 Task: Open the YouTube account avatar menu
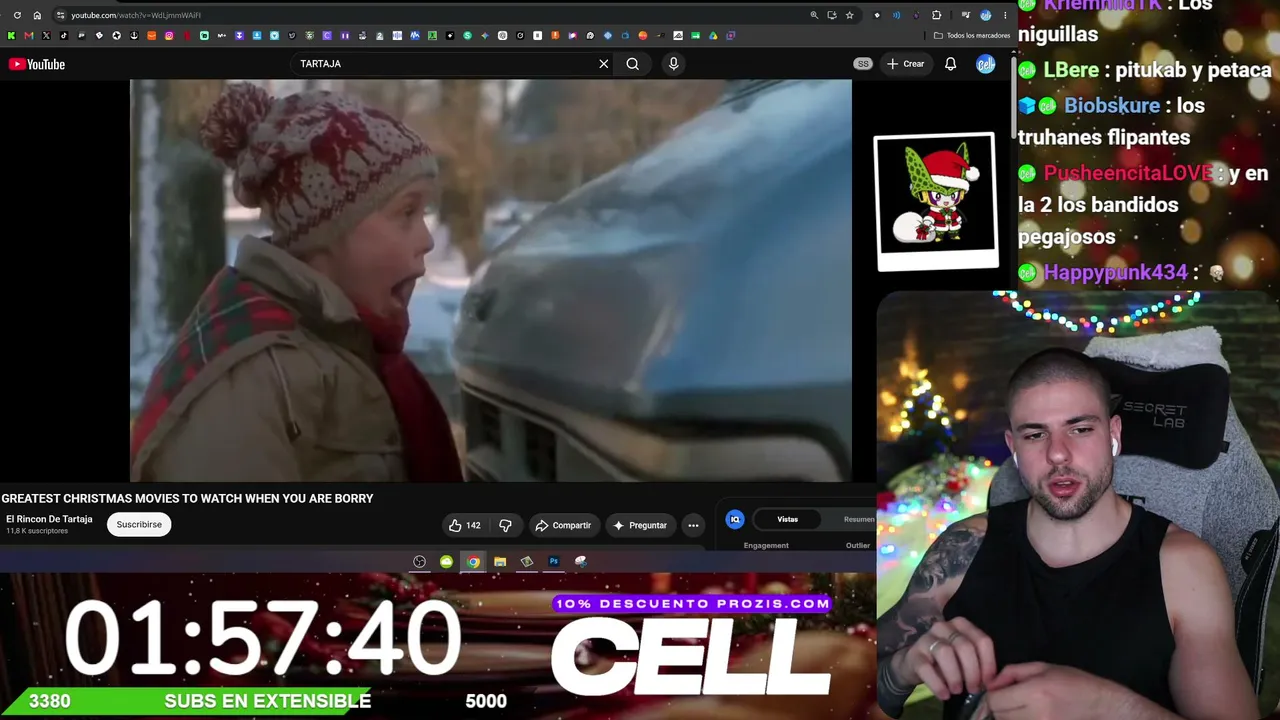986,64
